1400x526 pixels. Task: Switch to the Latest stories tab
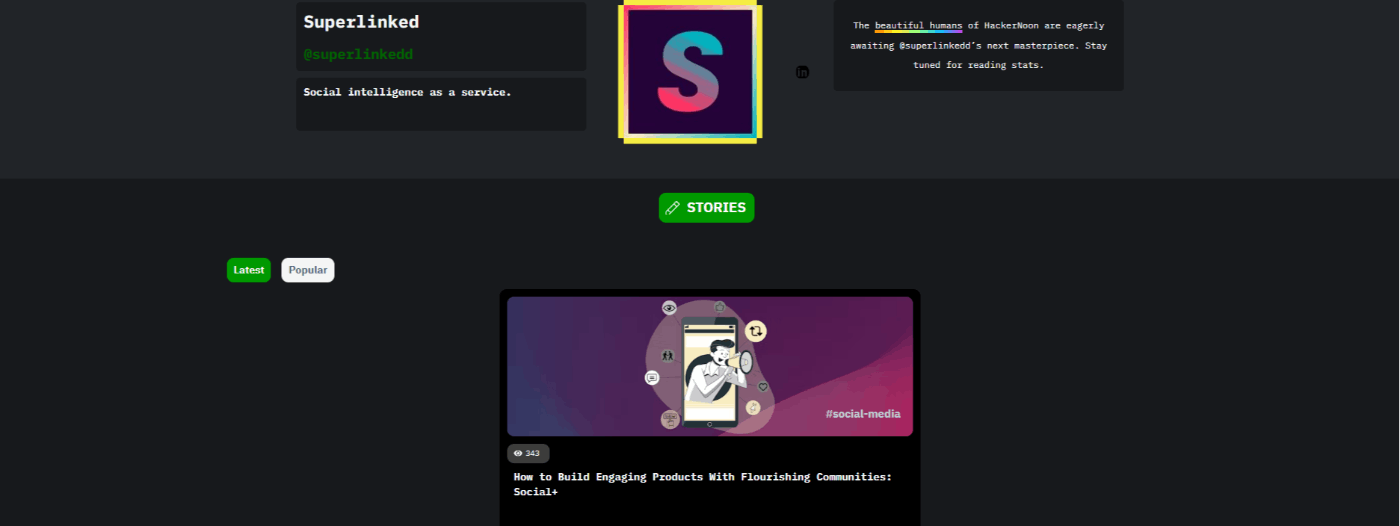[249, 270]
